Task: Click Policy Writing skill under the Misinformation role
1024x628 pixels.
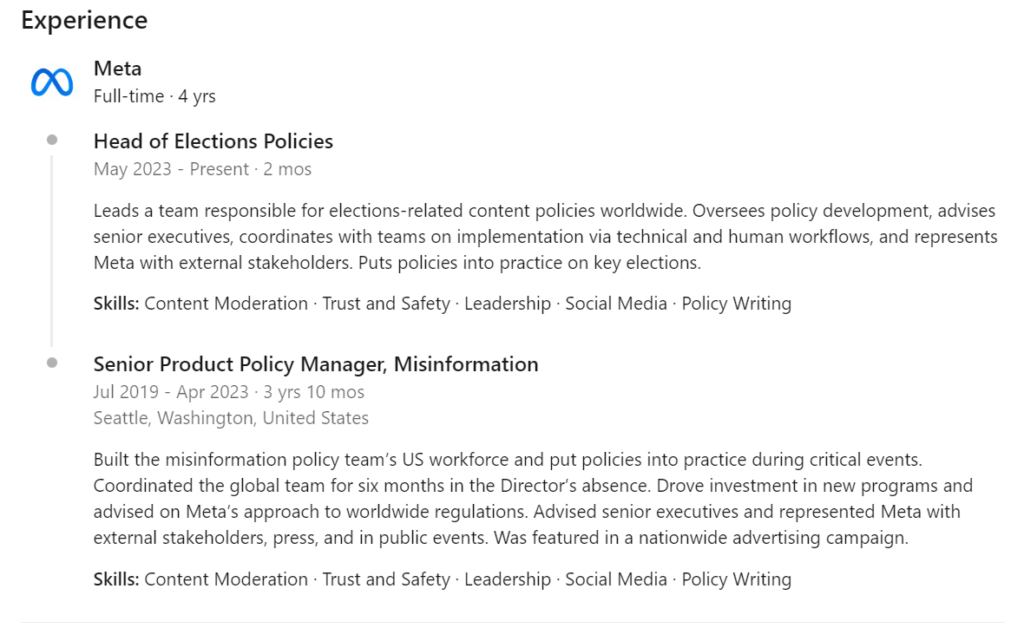Action: (736, 579)
